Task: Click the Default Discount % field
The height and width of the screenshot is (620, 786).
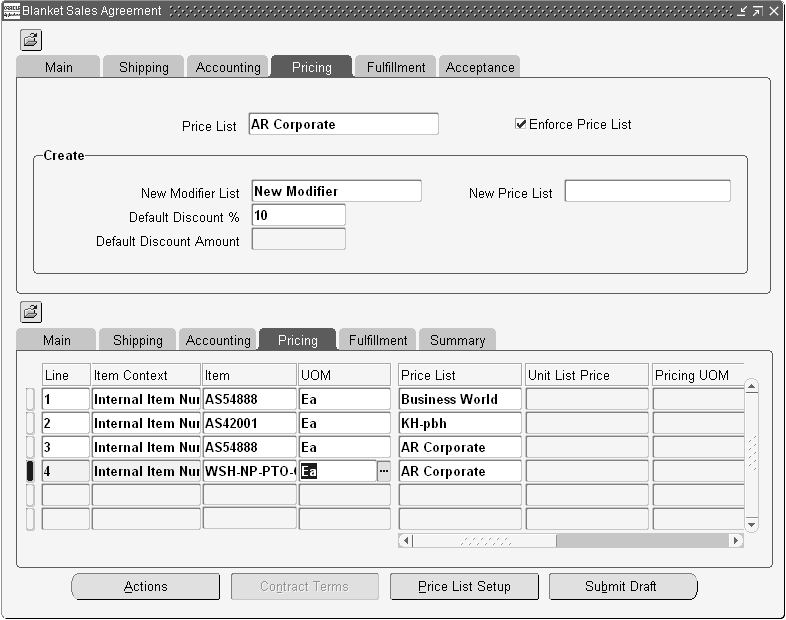Action: click(x=298, y=215)
